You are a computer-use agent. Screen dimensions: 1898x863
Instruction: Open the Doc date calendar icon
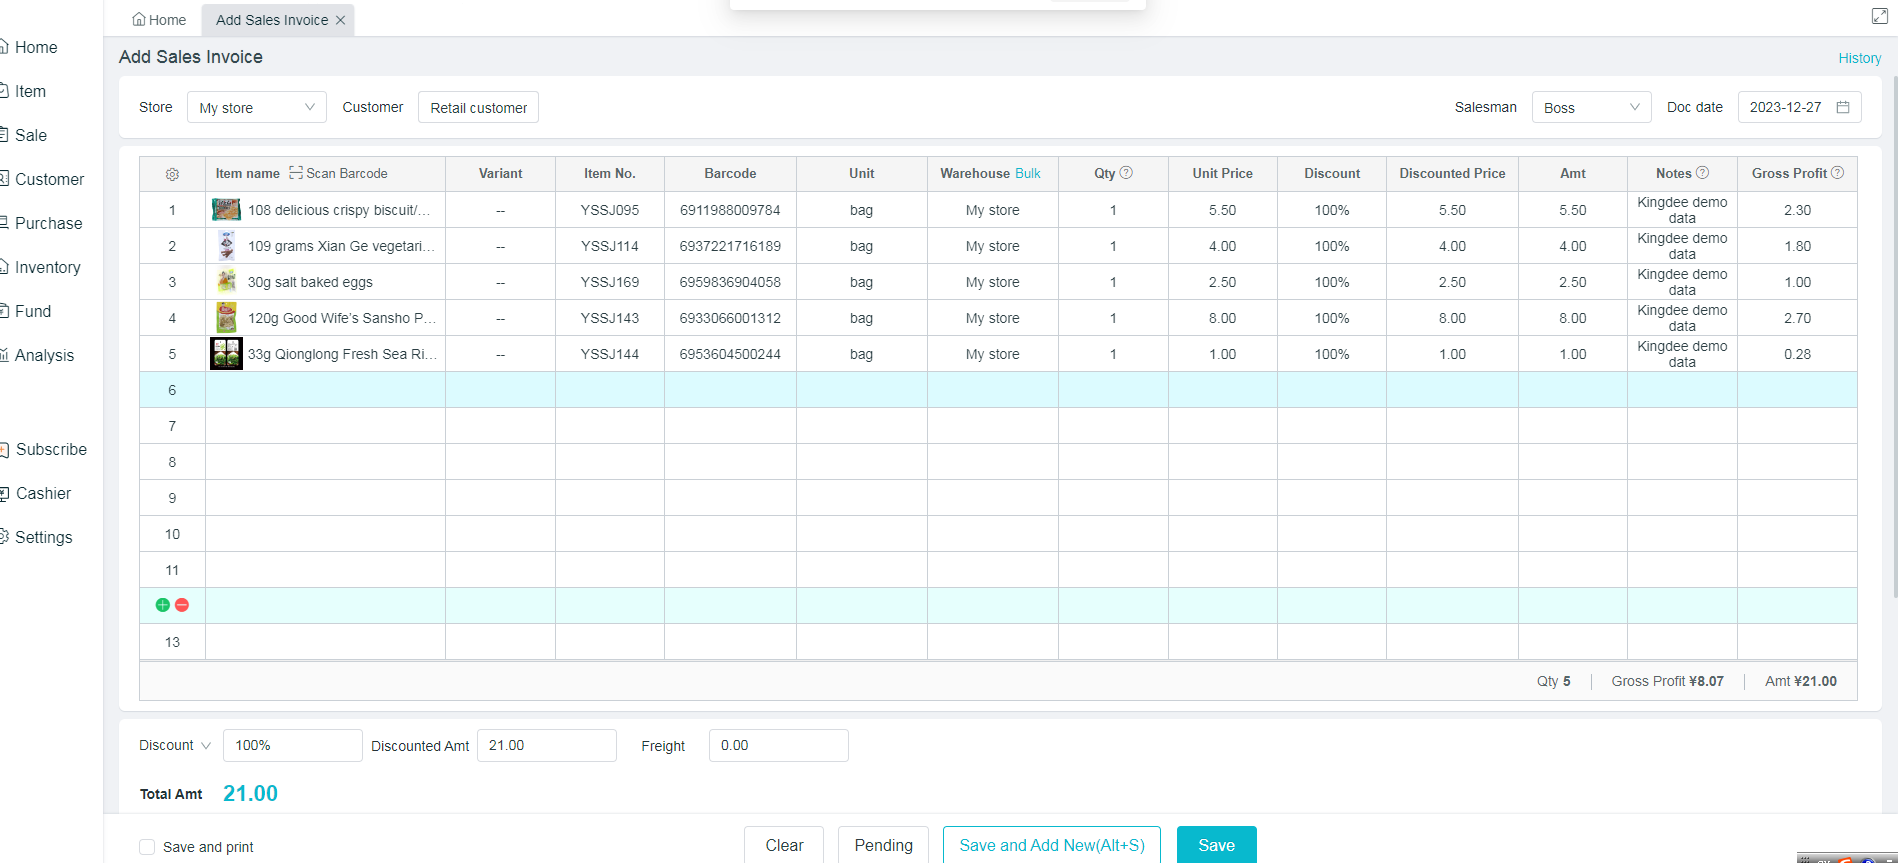point(1843,107)
